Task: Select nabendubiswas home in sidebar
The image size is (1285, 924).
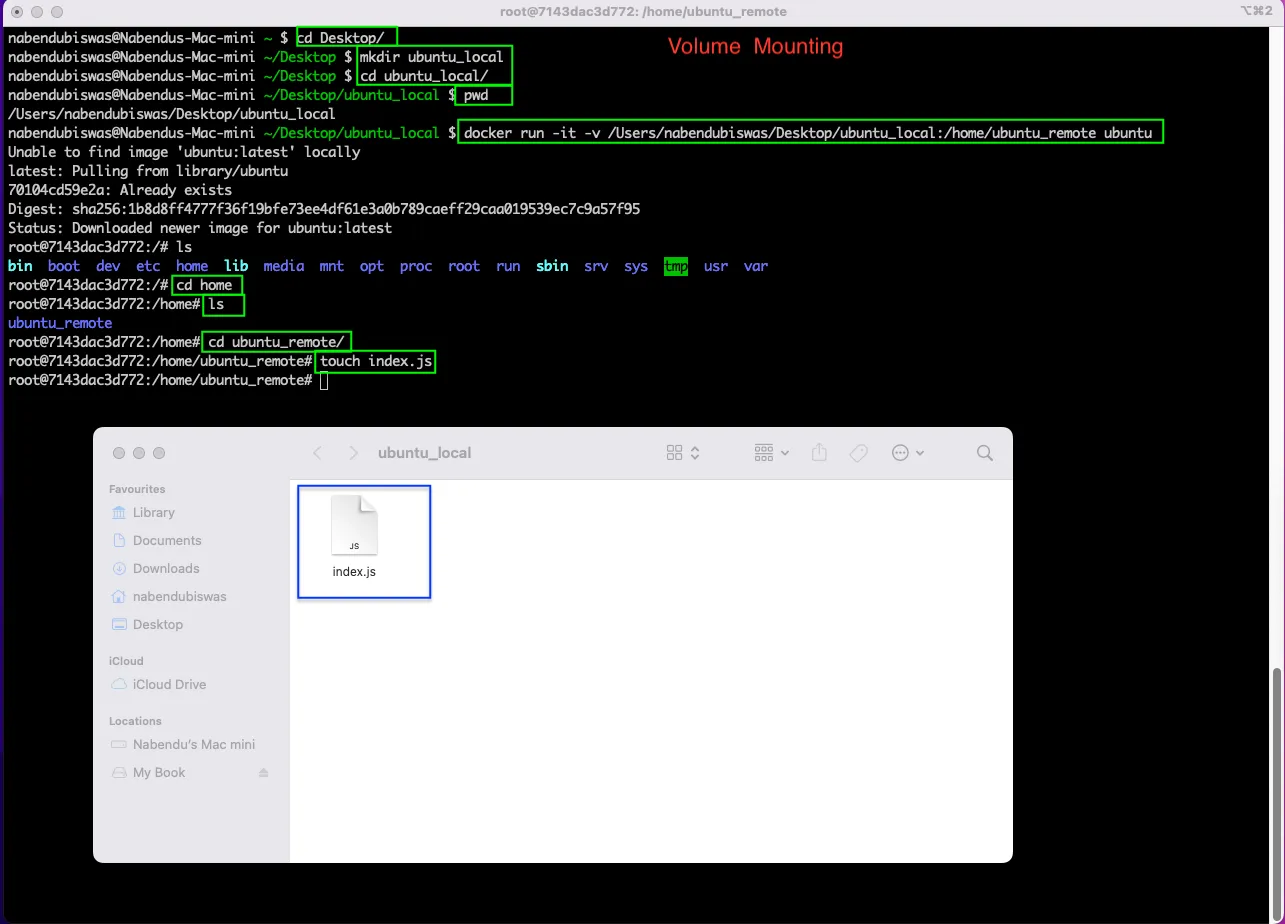Action: pyautogui.click(x=180, y=596)
